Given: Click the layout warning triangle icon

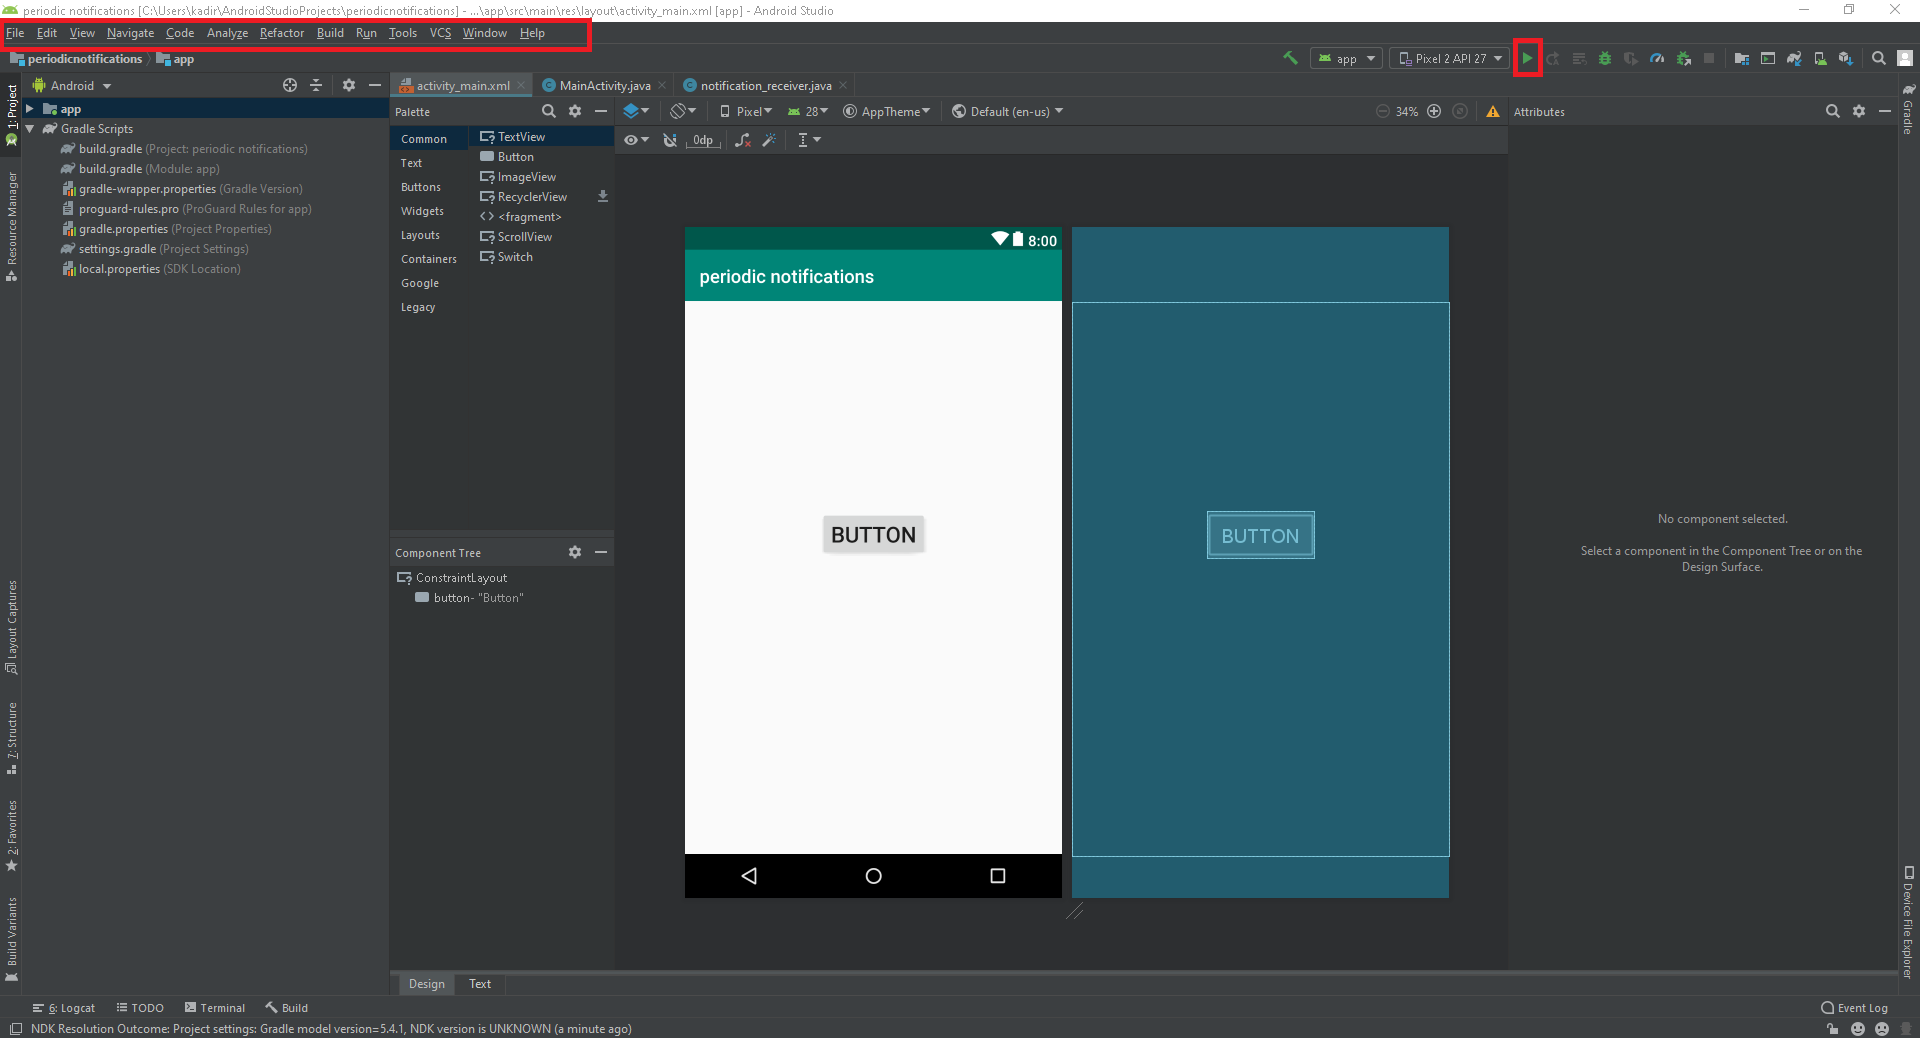Looking at the screenshot, I should [1493, 111].
